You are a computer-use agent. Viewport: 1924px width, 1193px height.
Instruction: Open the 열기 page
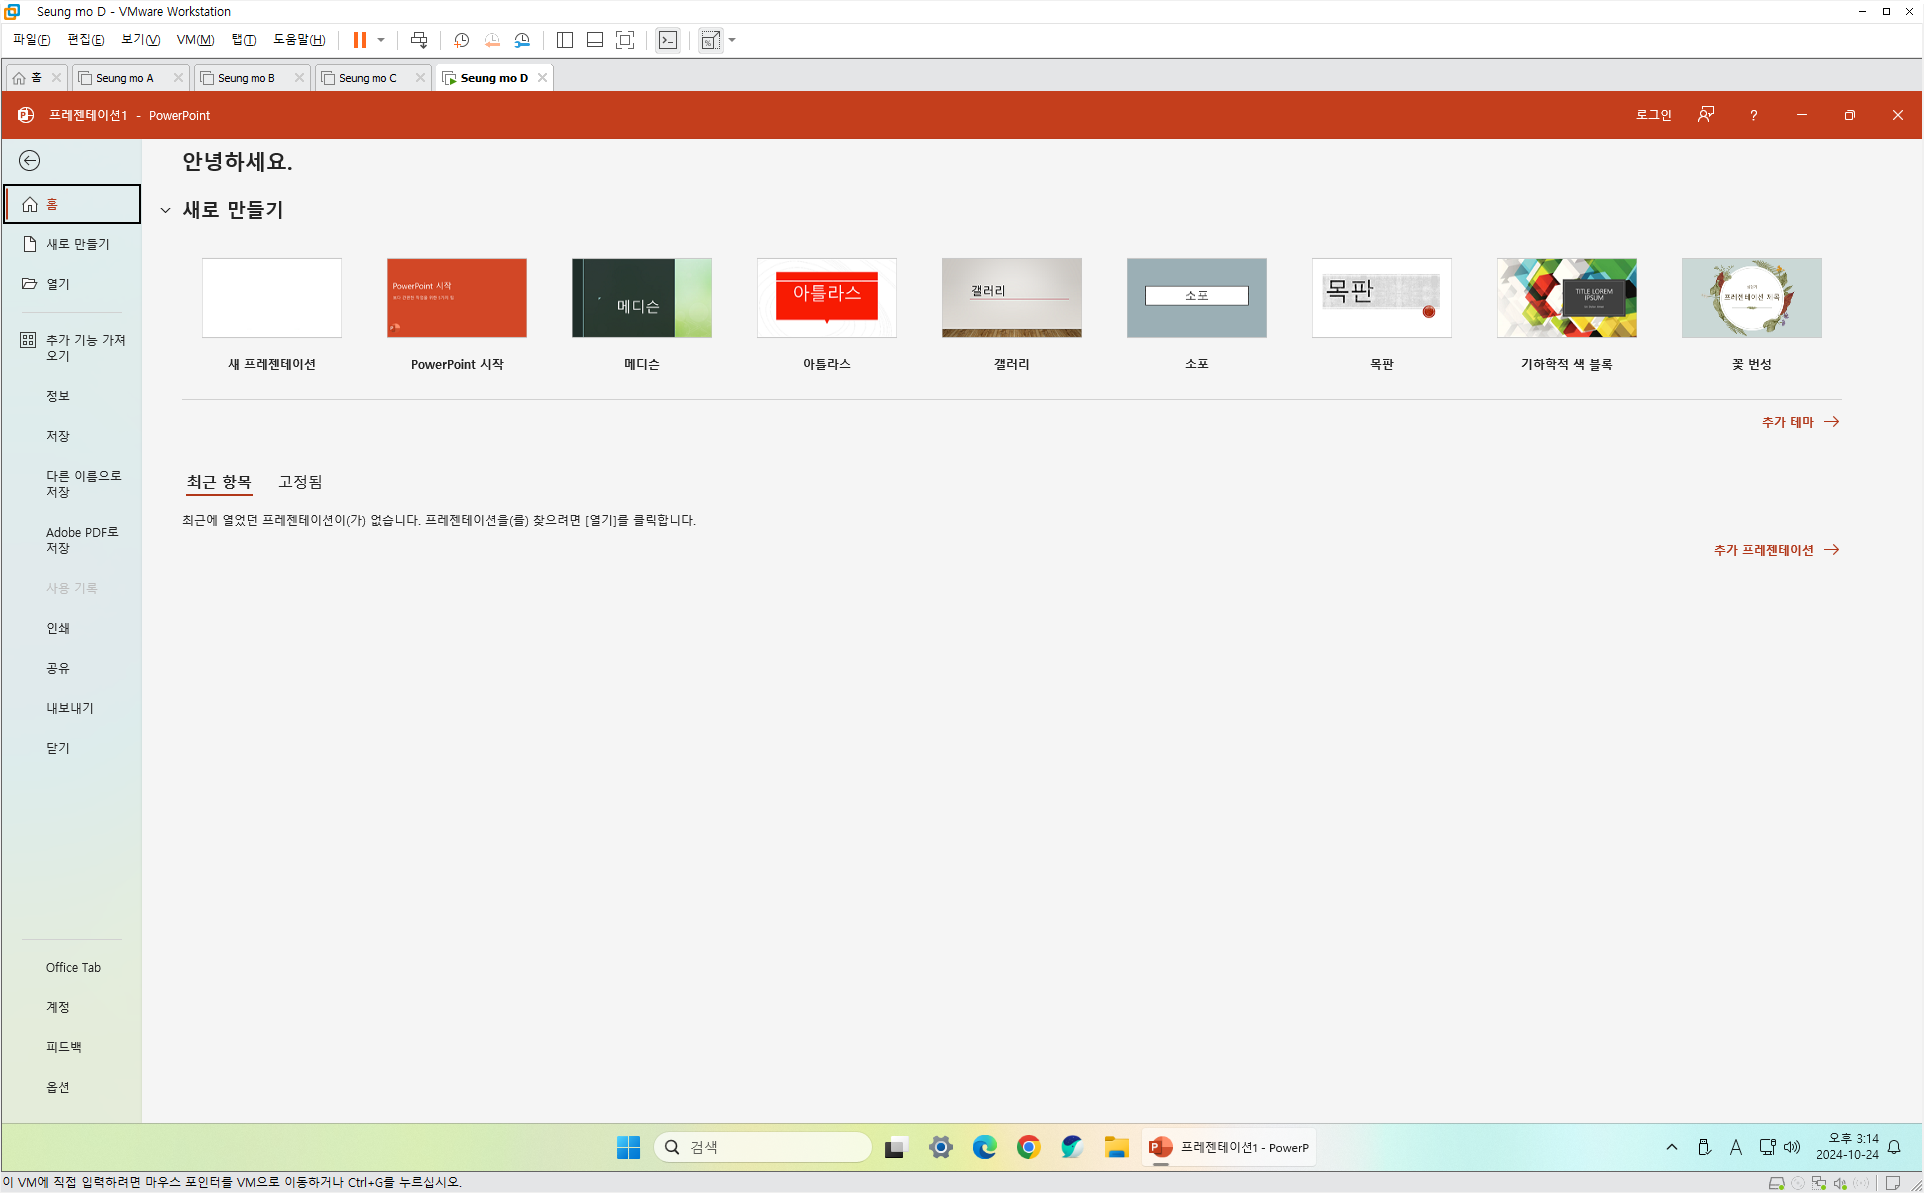coord(72,284)
